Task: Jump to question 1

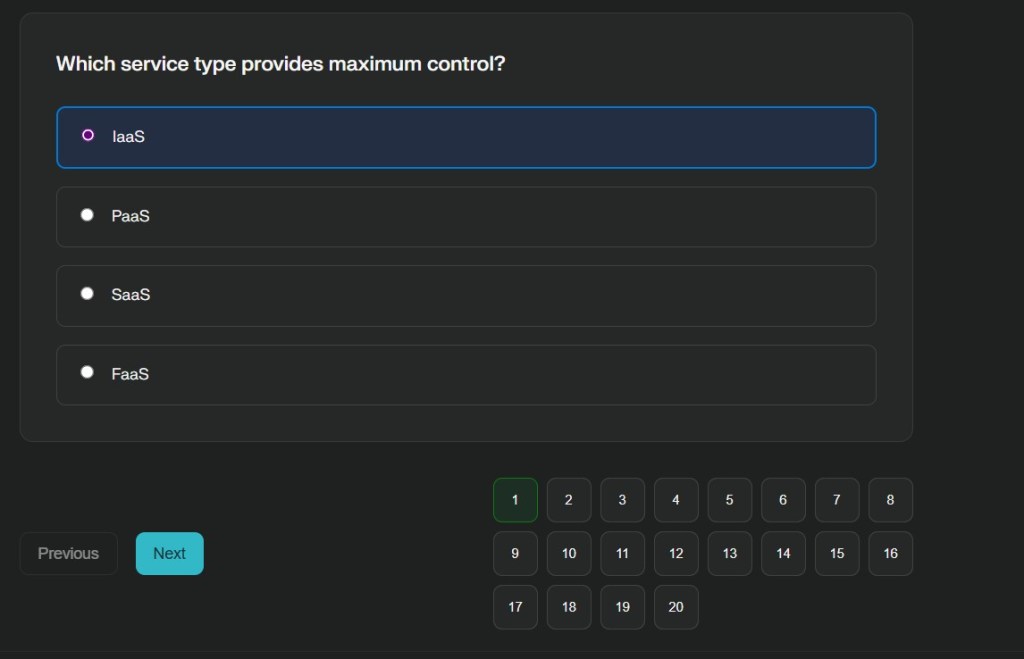Action: [x=515, y=500]
